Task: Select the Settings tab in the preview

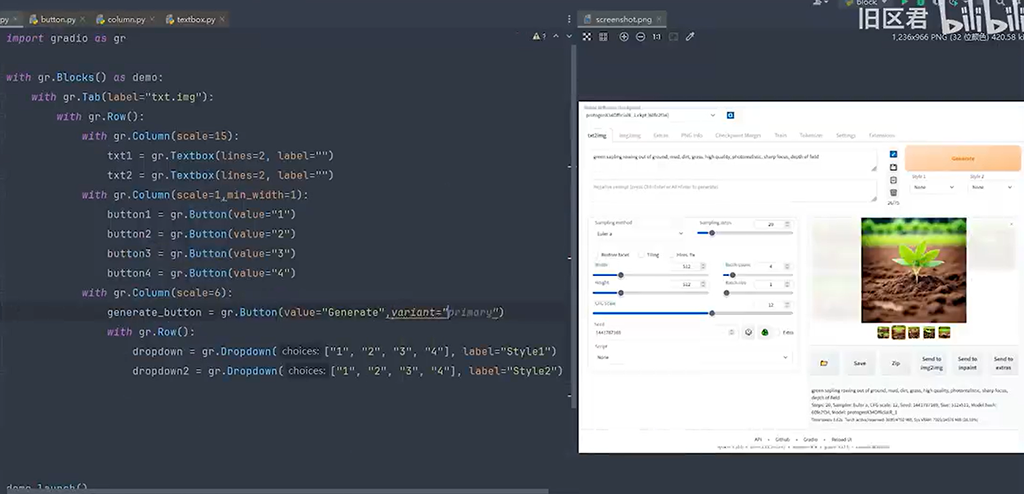Action: tap(846, 135)
